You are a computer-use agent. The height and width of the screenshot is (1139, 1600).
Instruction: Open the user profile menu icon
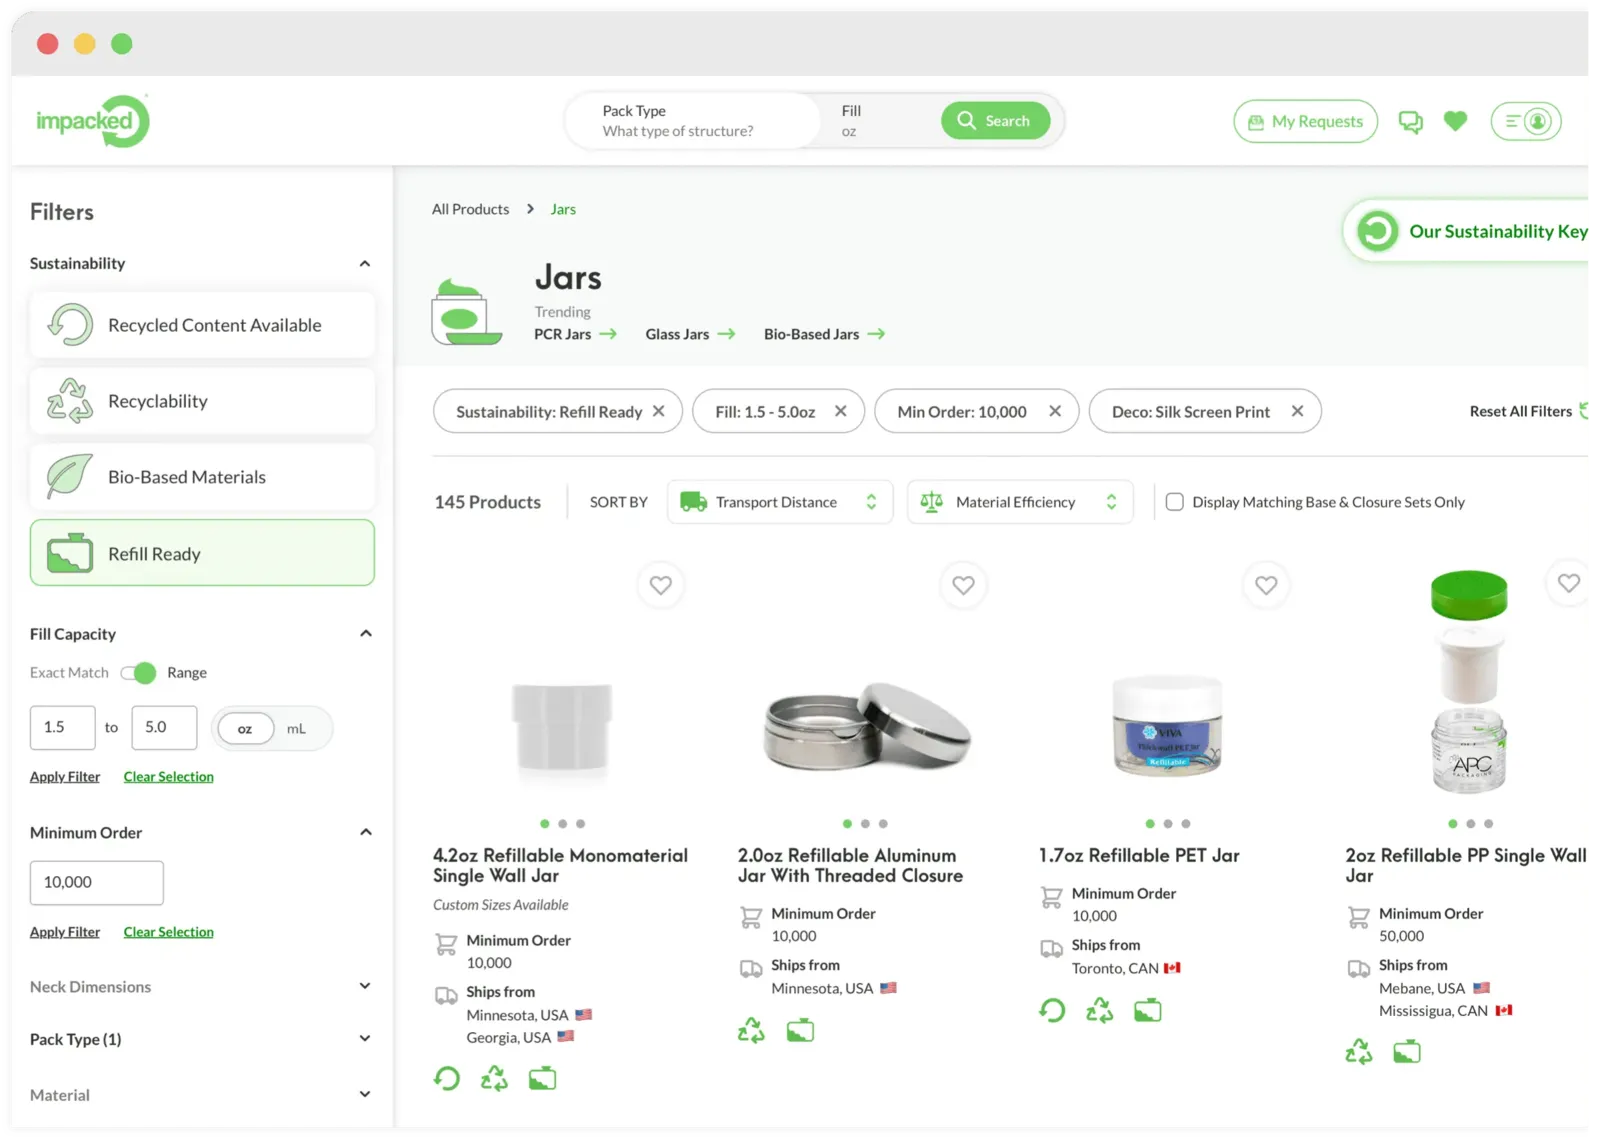click(1526, 121)
